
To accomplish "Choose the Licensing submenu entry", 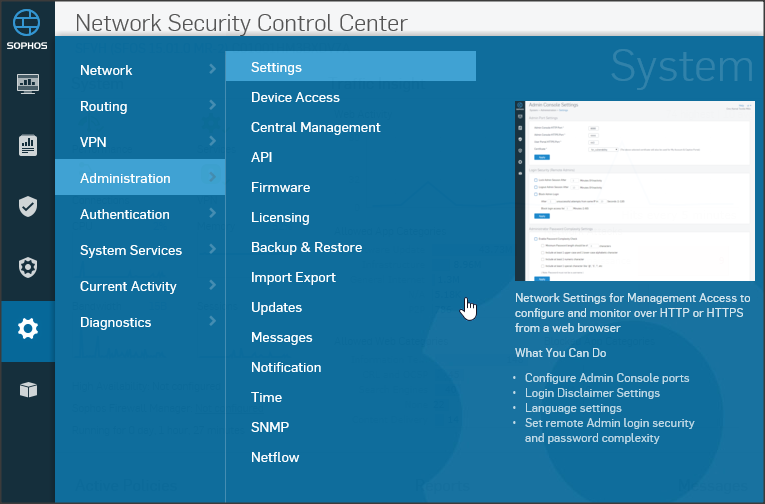I will 280,217.
